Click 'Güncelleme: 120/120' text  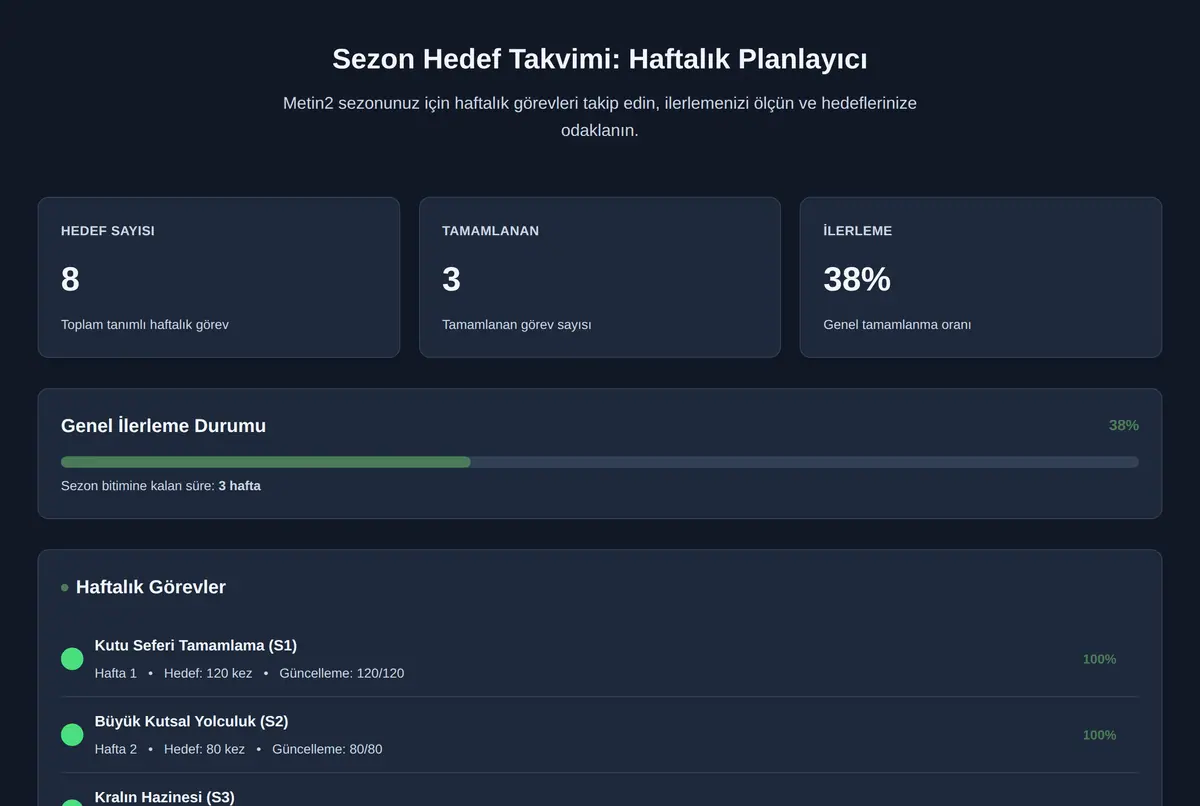coord(342,673)
